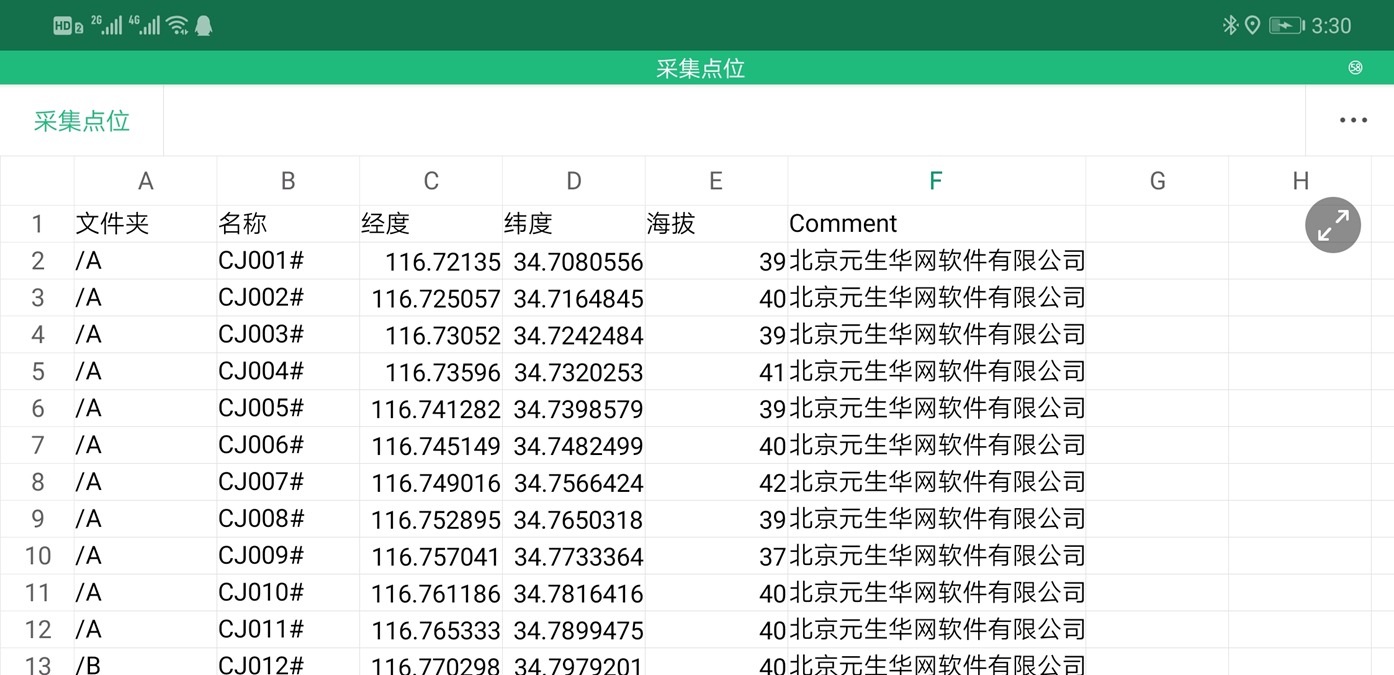Image resolution: width=1394 pixels, height=675 pixels.
Task: Select the 经度 header cell
Action: pos(431,224)
